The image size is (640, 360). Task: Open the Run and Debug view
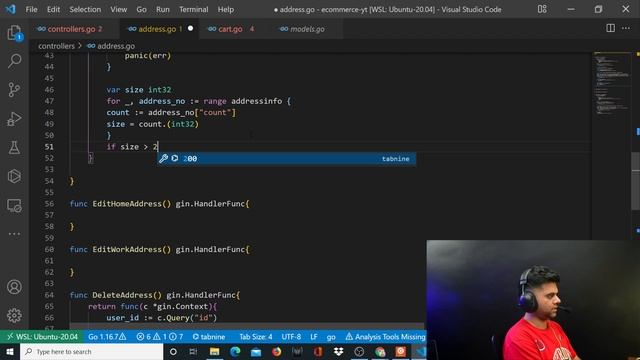14,119
